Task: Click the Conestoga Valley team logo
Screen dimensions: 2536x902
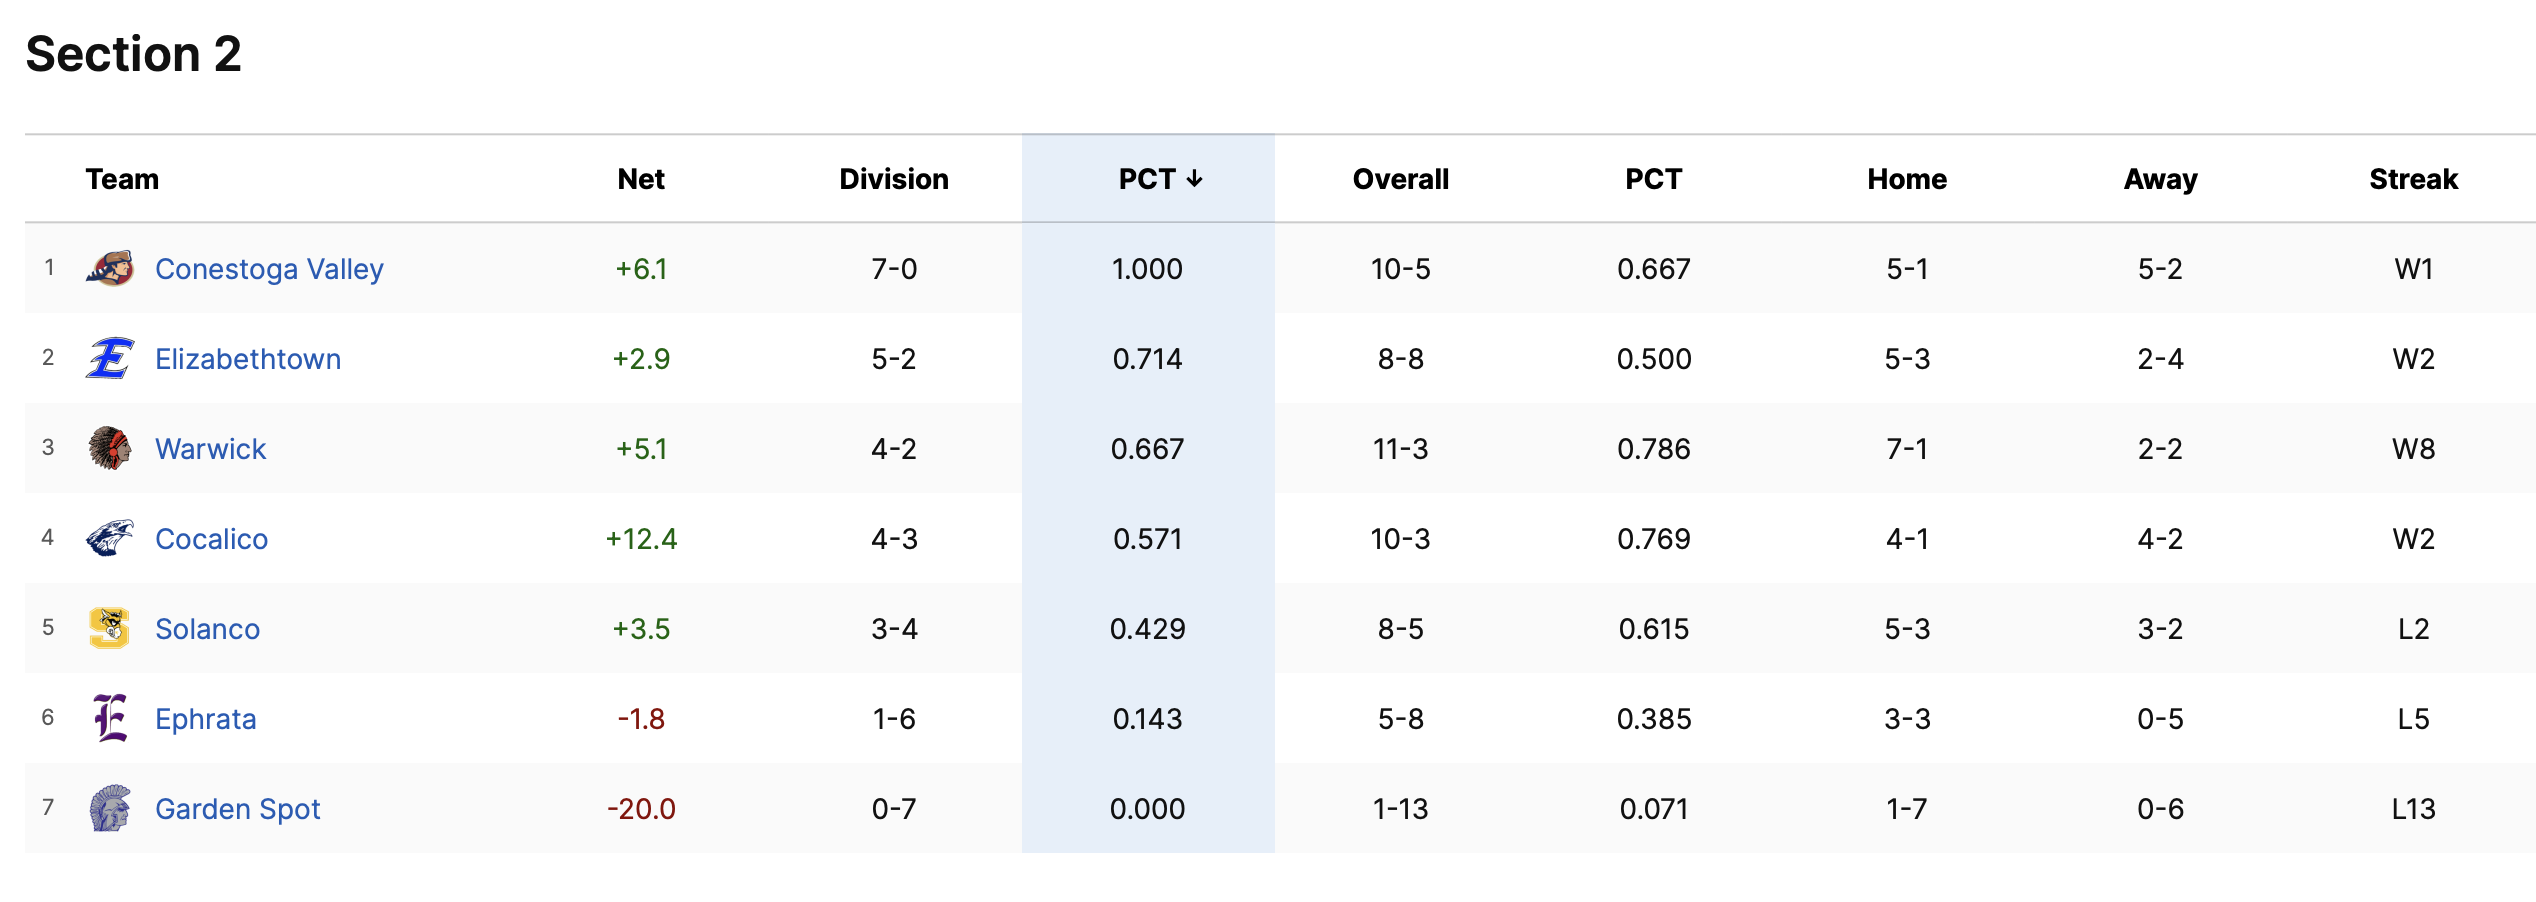Action: [110, 268]
